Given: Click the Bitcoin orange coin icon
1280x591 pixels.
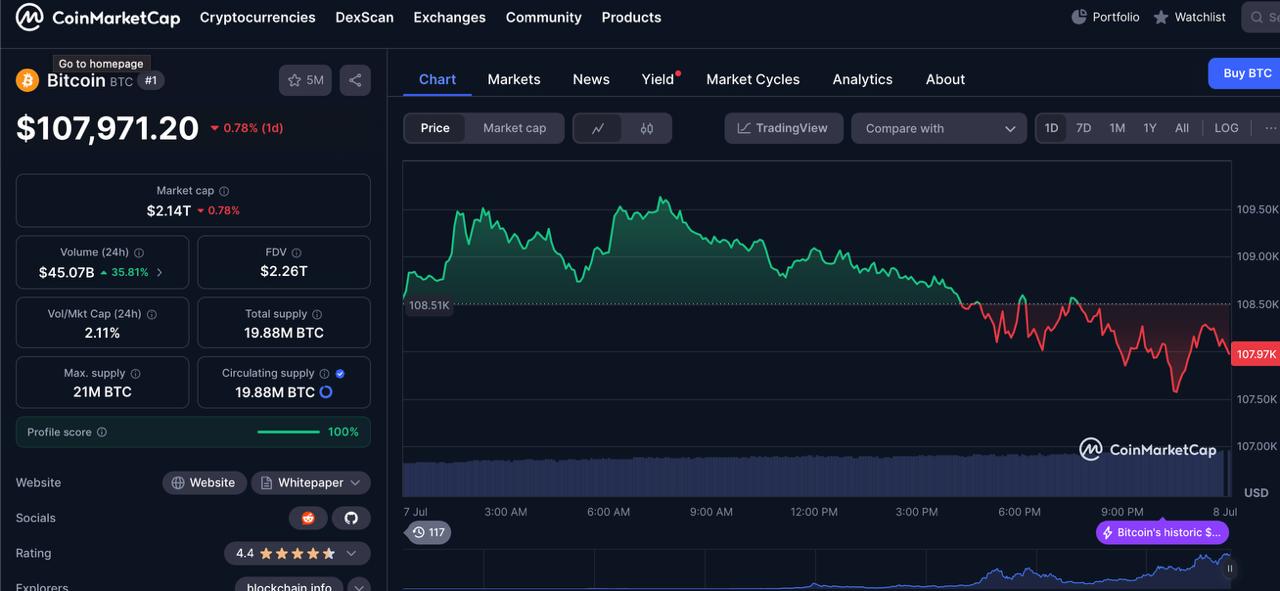Looking at the screenshot, I should click(x=28, y=81).
